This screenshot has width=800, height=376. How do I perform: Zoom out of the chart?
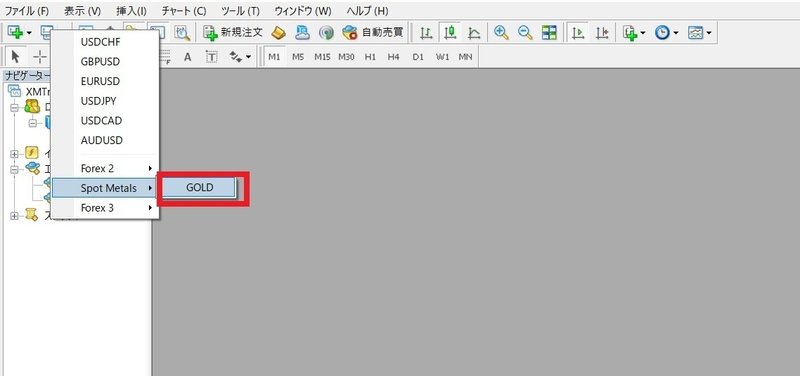525,33
